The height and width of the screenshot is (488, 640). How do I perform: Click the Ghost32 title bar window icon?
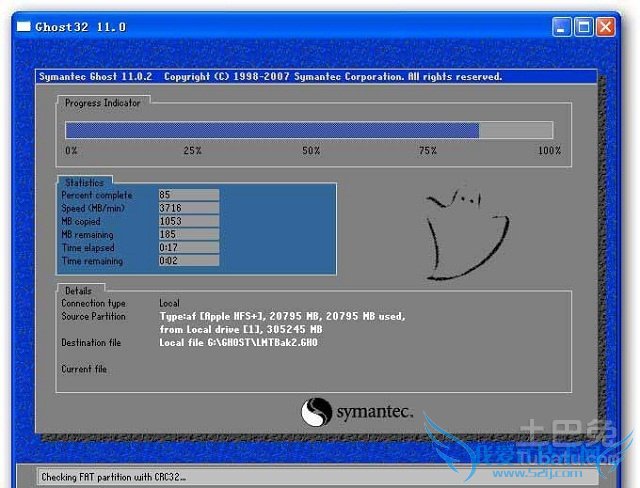24,27
